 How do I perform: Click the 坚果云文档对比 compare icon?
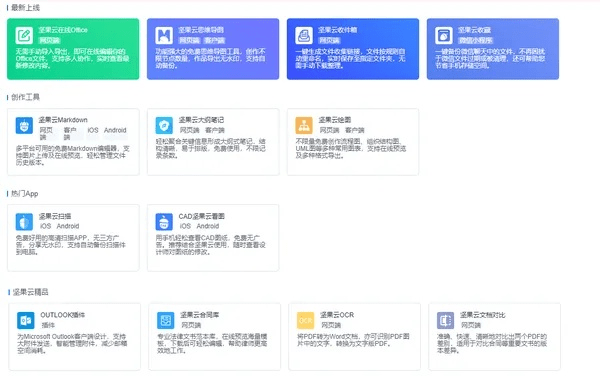(x=445, y=321)
